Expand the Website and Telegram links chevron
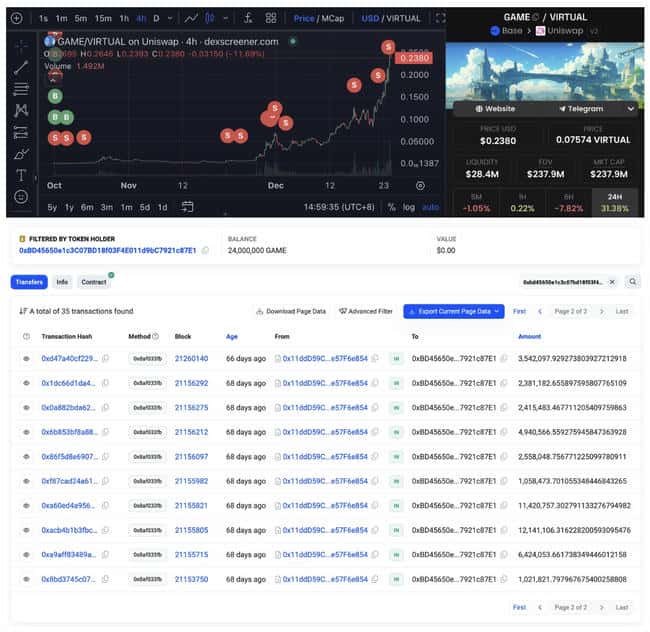This screenshot has height=632, width=650. 631,108
